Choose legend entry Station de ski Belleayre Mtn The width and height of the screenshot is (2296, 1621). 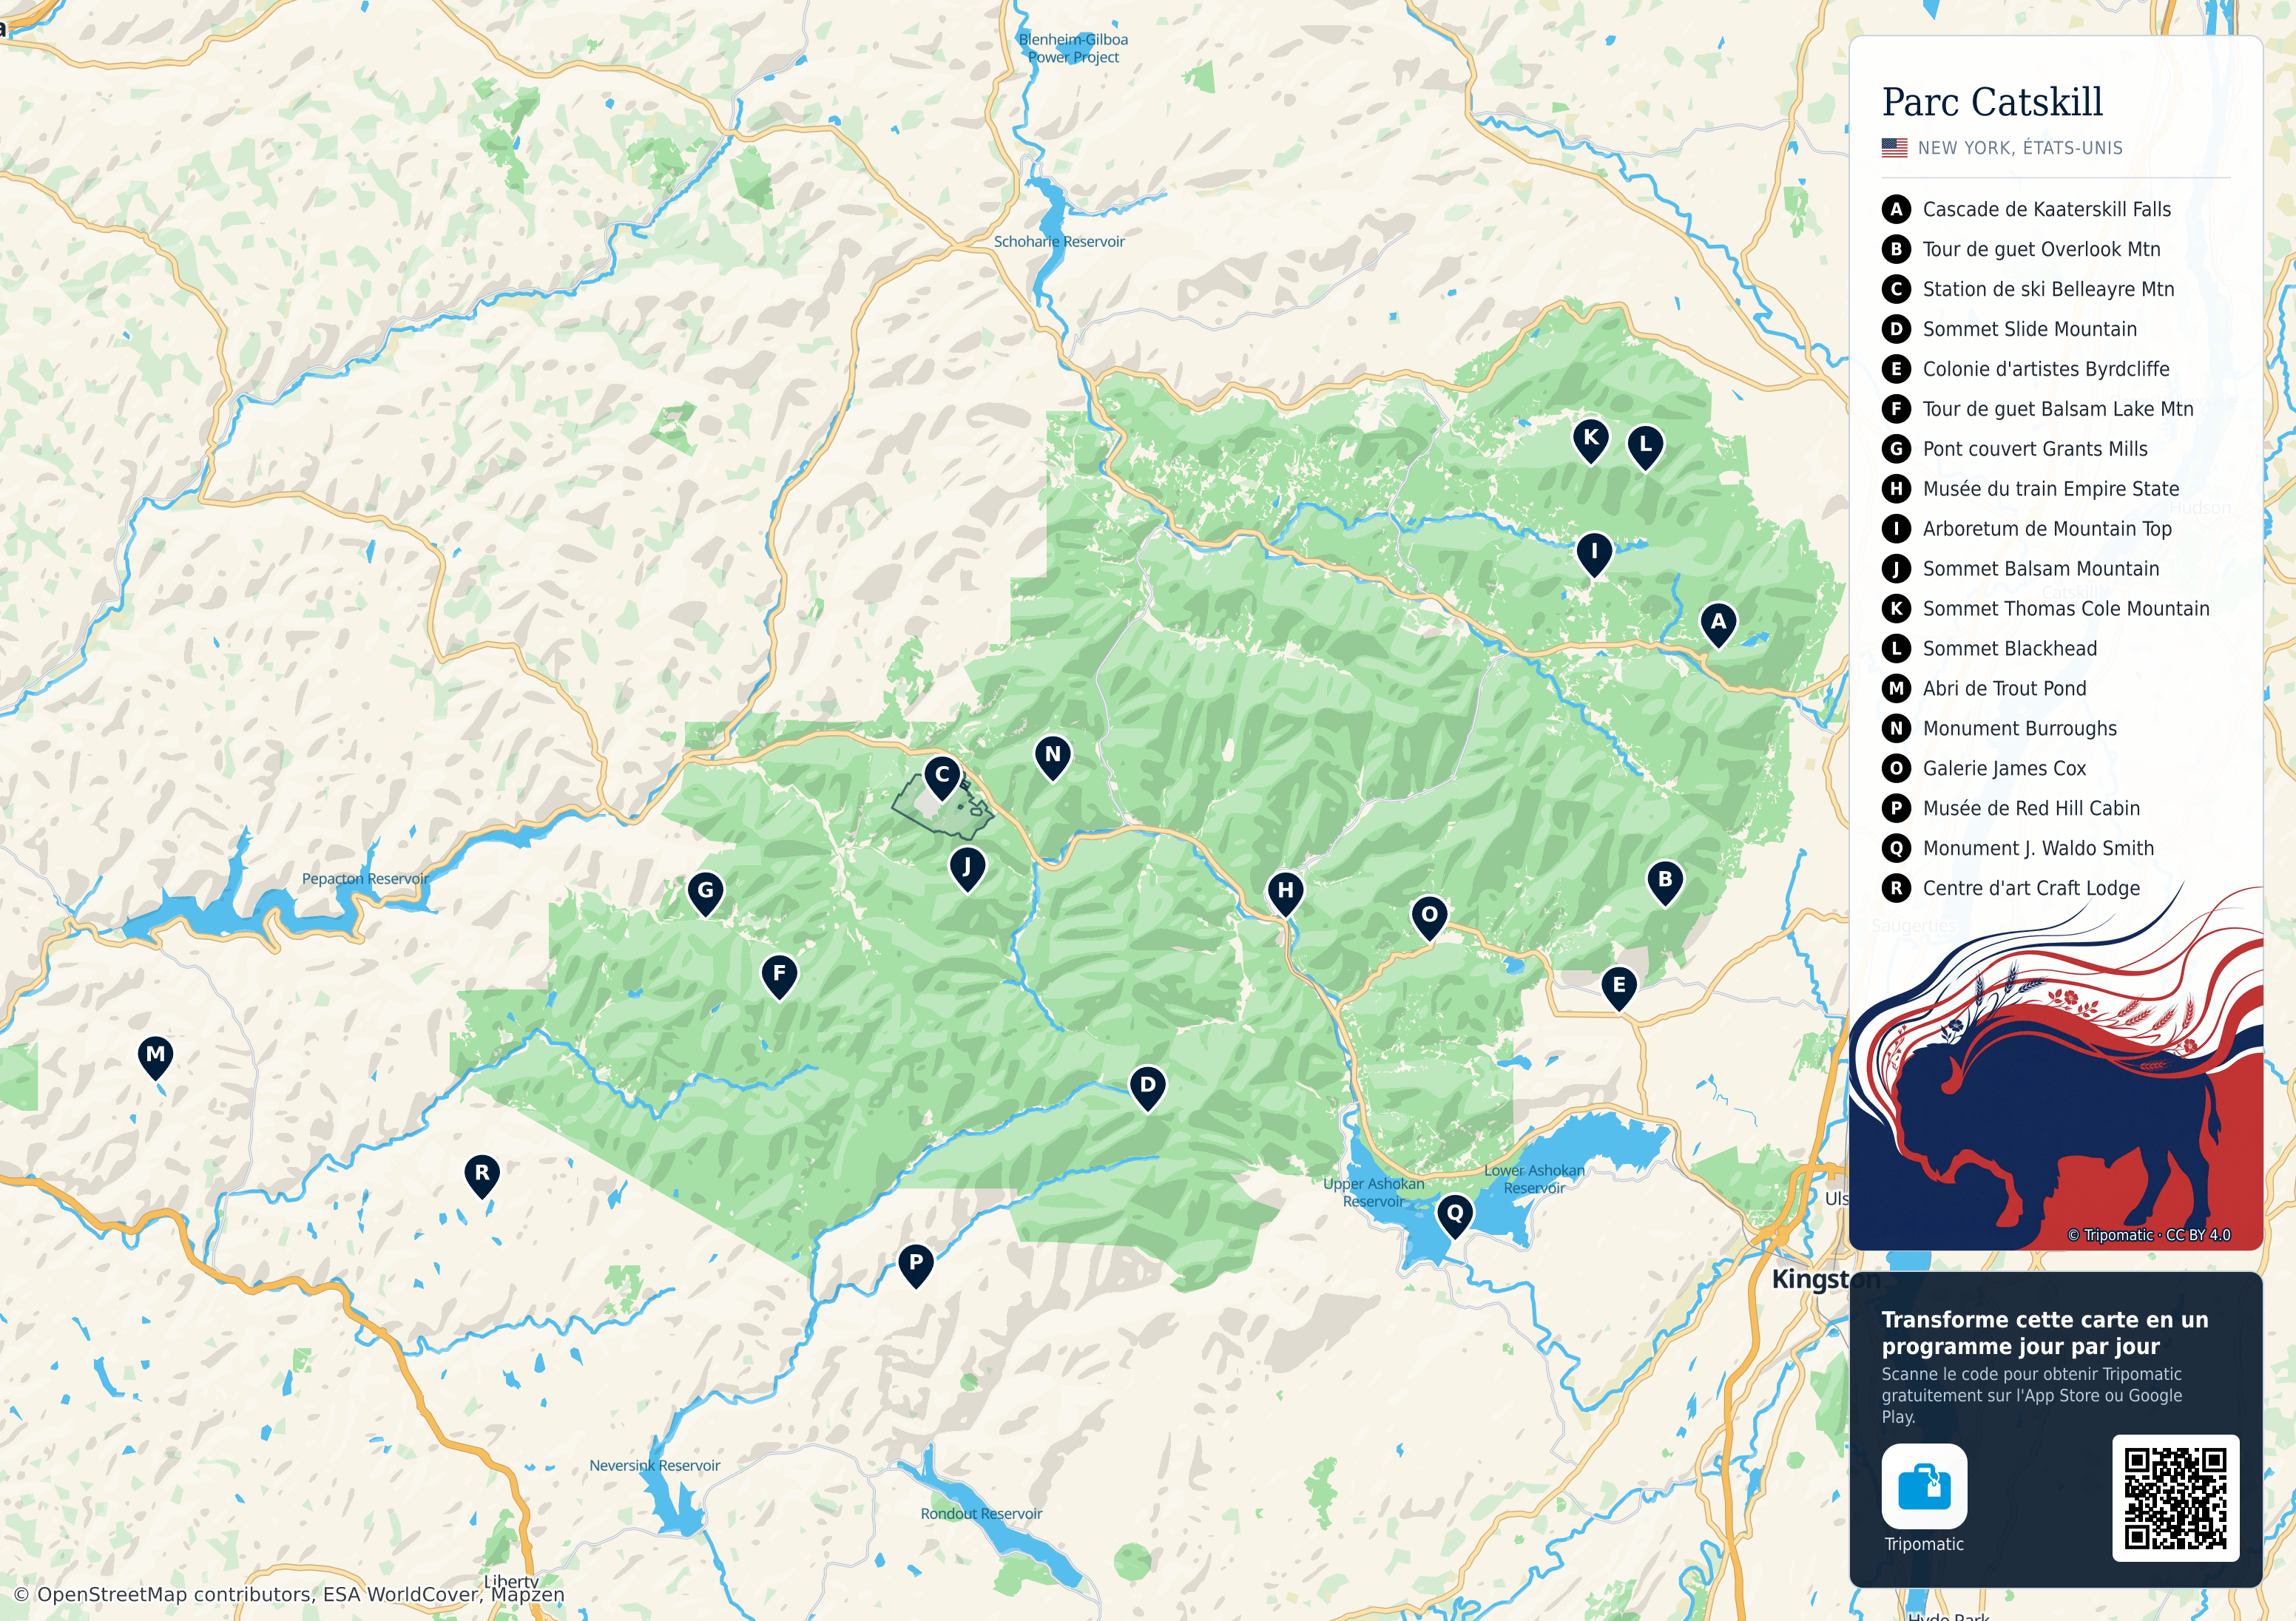coord(2028,289)
